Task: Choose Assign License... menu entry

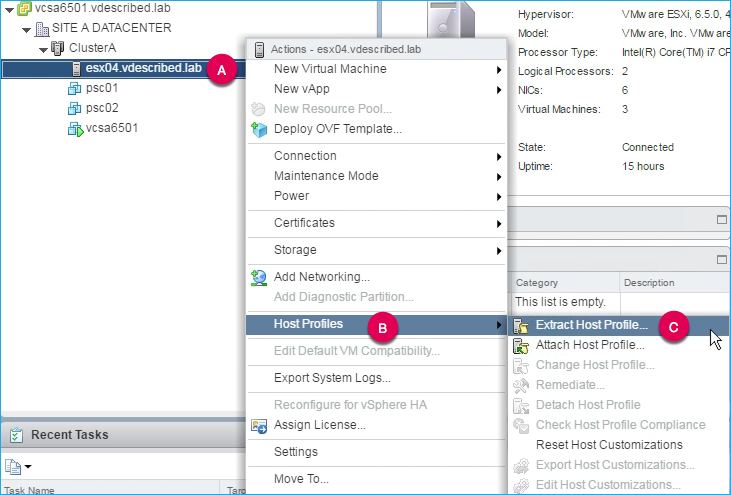Action: tap(376, 425)
